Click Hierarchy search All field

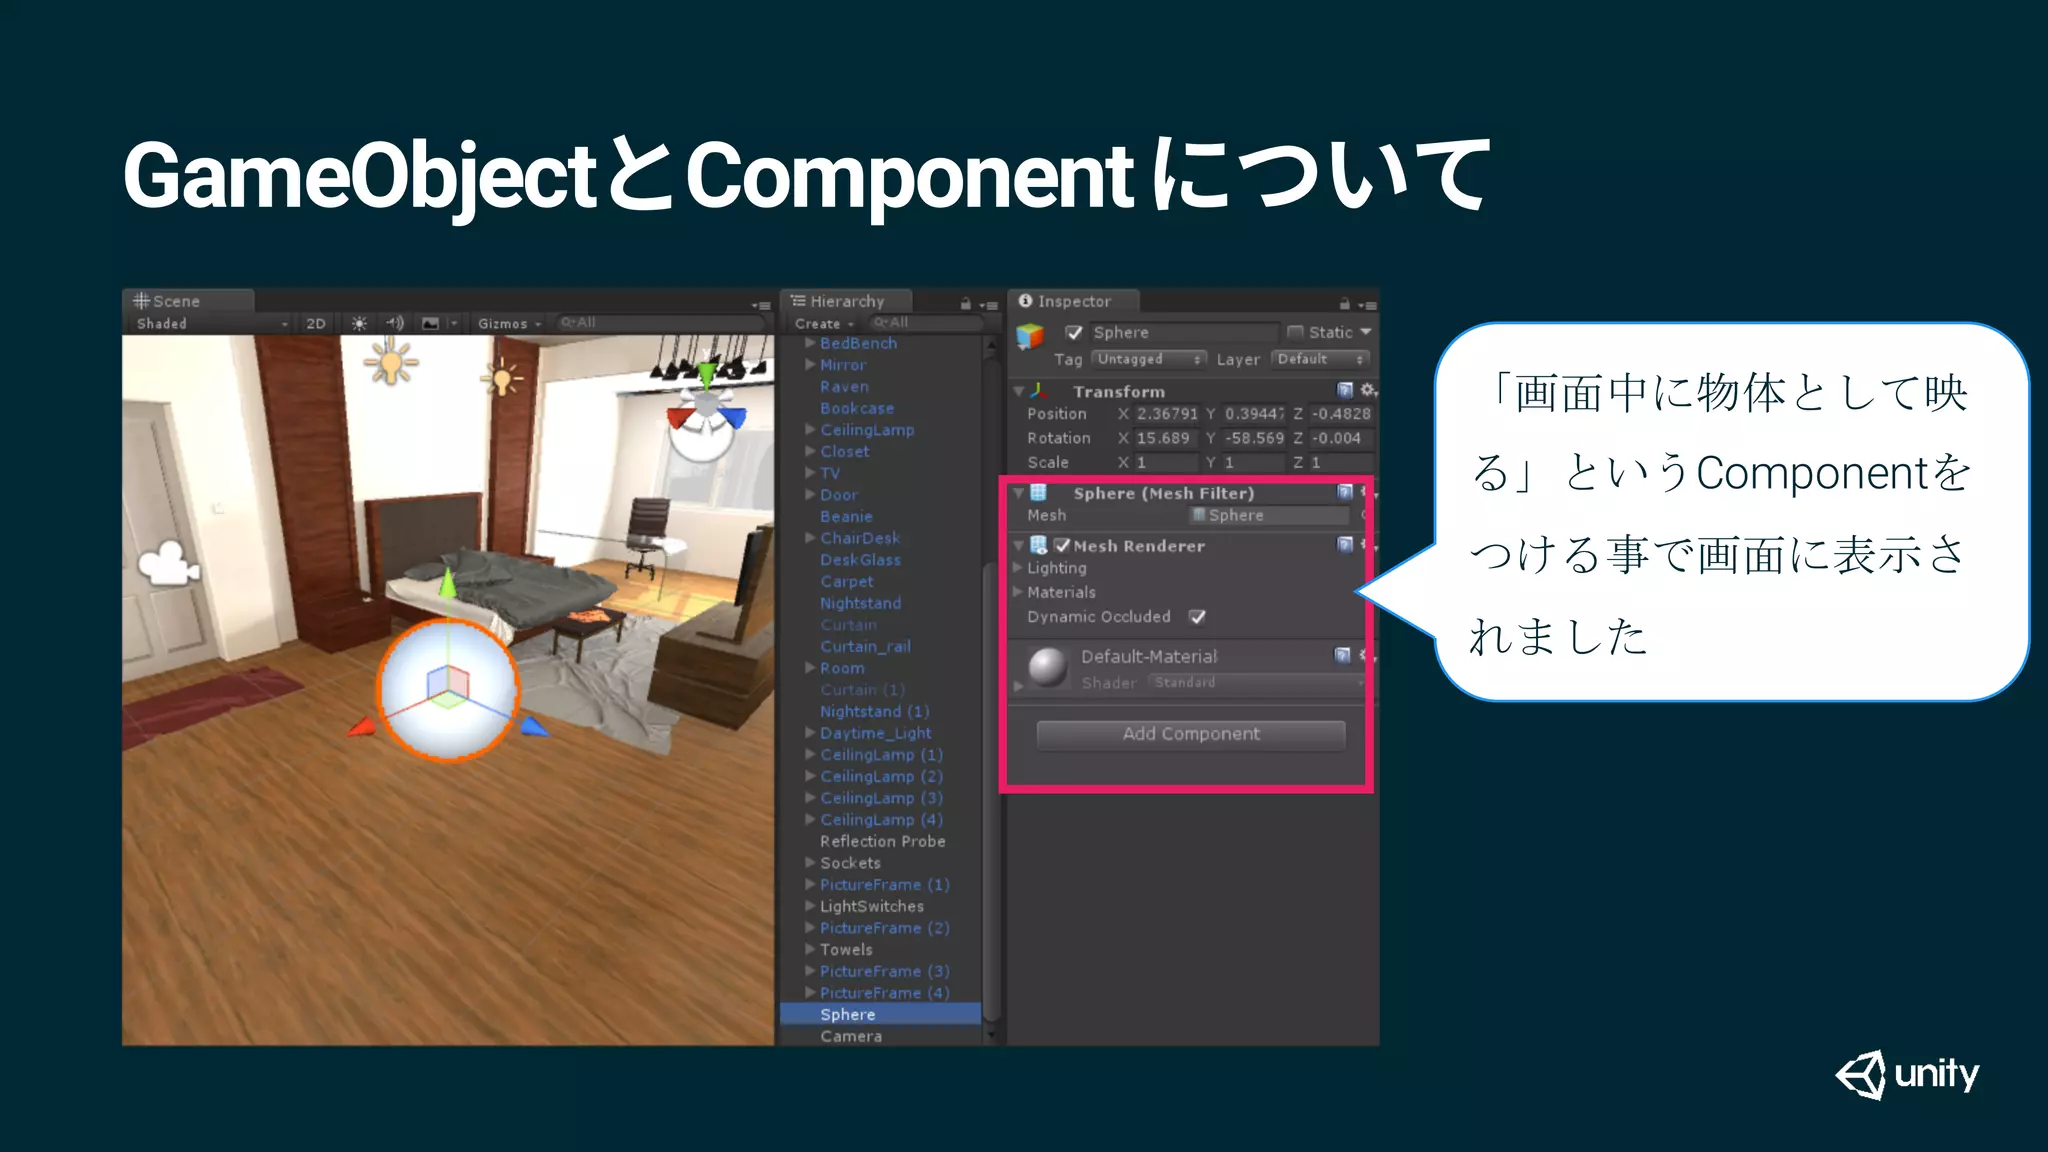click(925, 323)
